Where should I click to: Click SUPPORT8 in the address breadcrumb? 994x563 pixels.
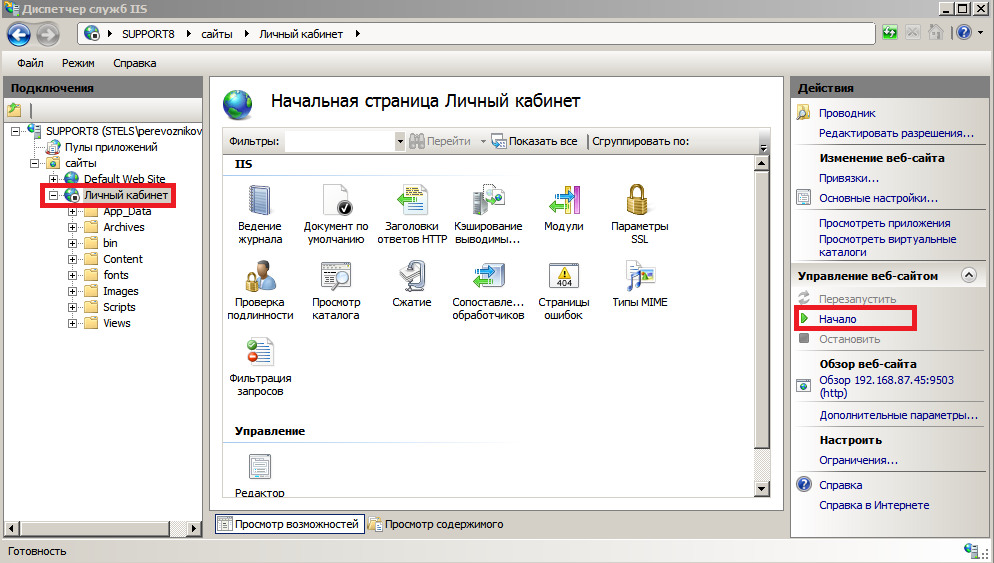(x=148, y=34)
